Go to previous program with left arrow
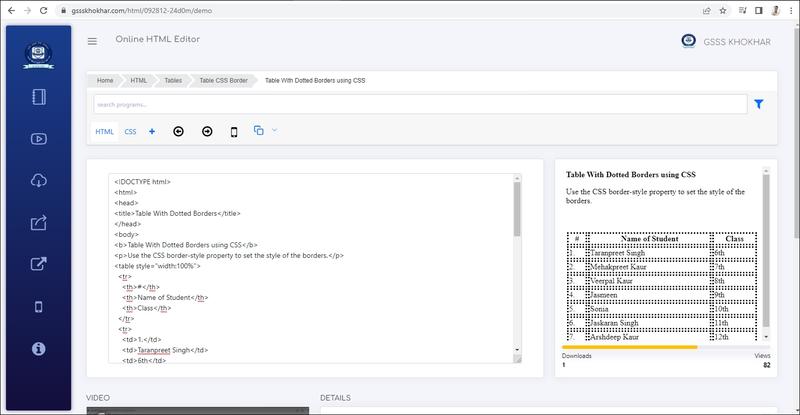The width and height of the screenshot is (800, 415). (x=179, y=131)
